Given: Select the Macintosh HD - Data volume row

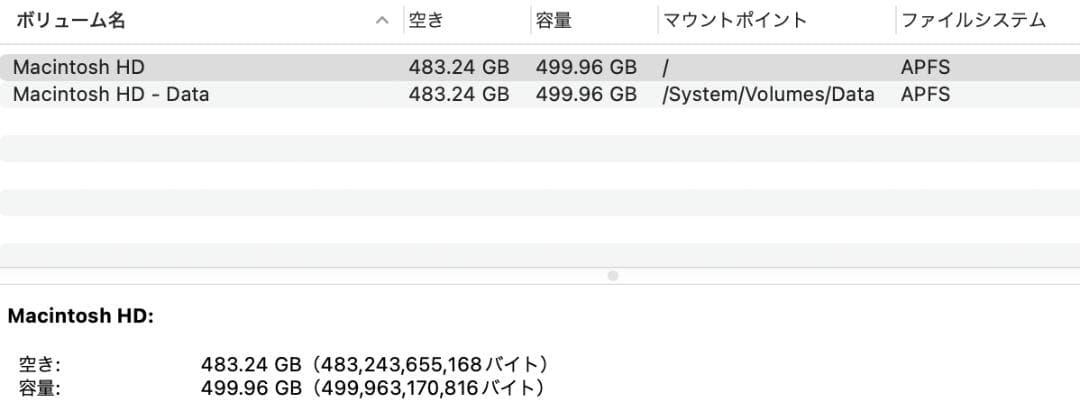Looking at the screenshot, I should [540, 94].
